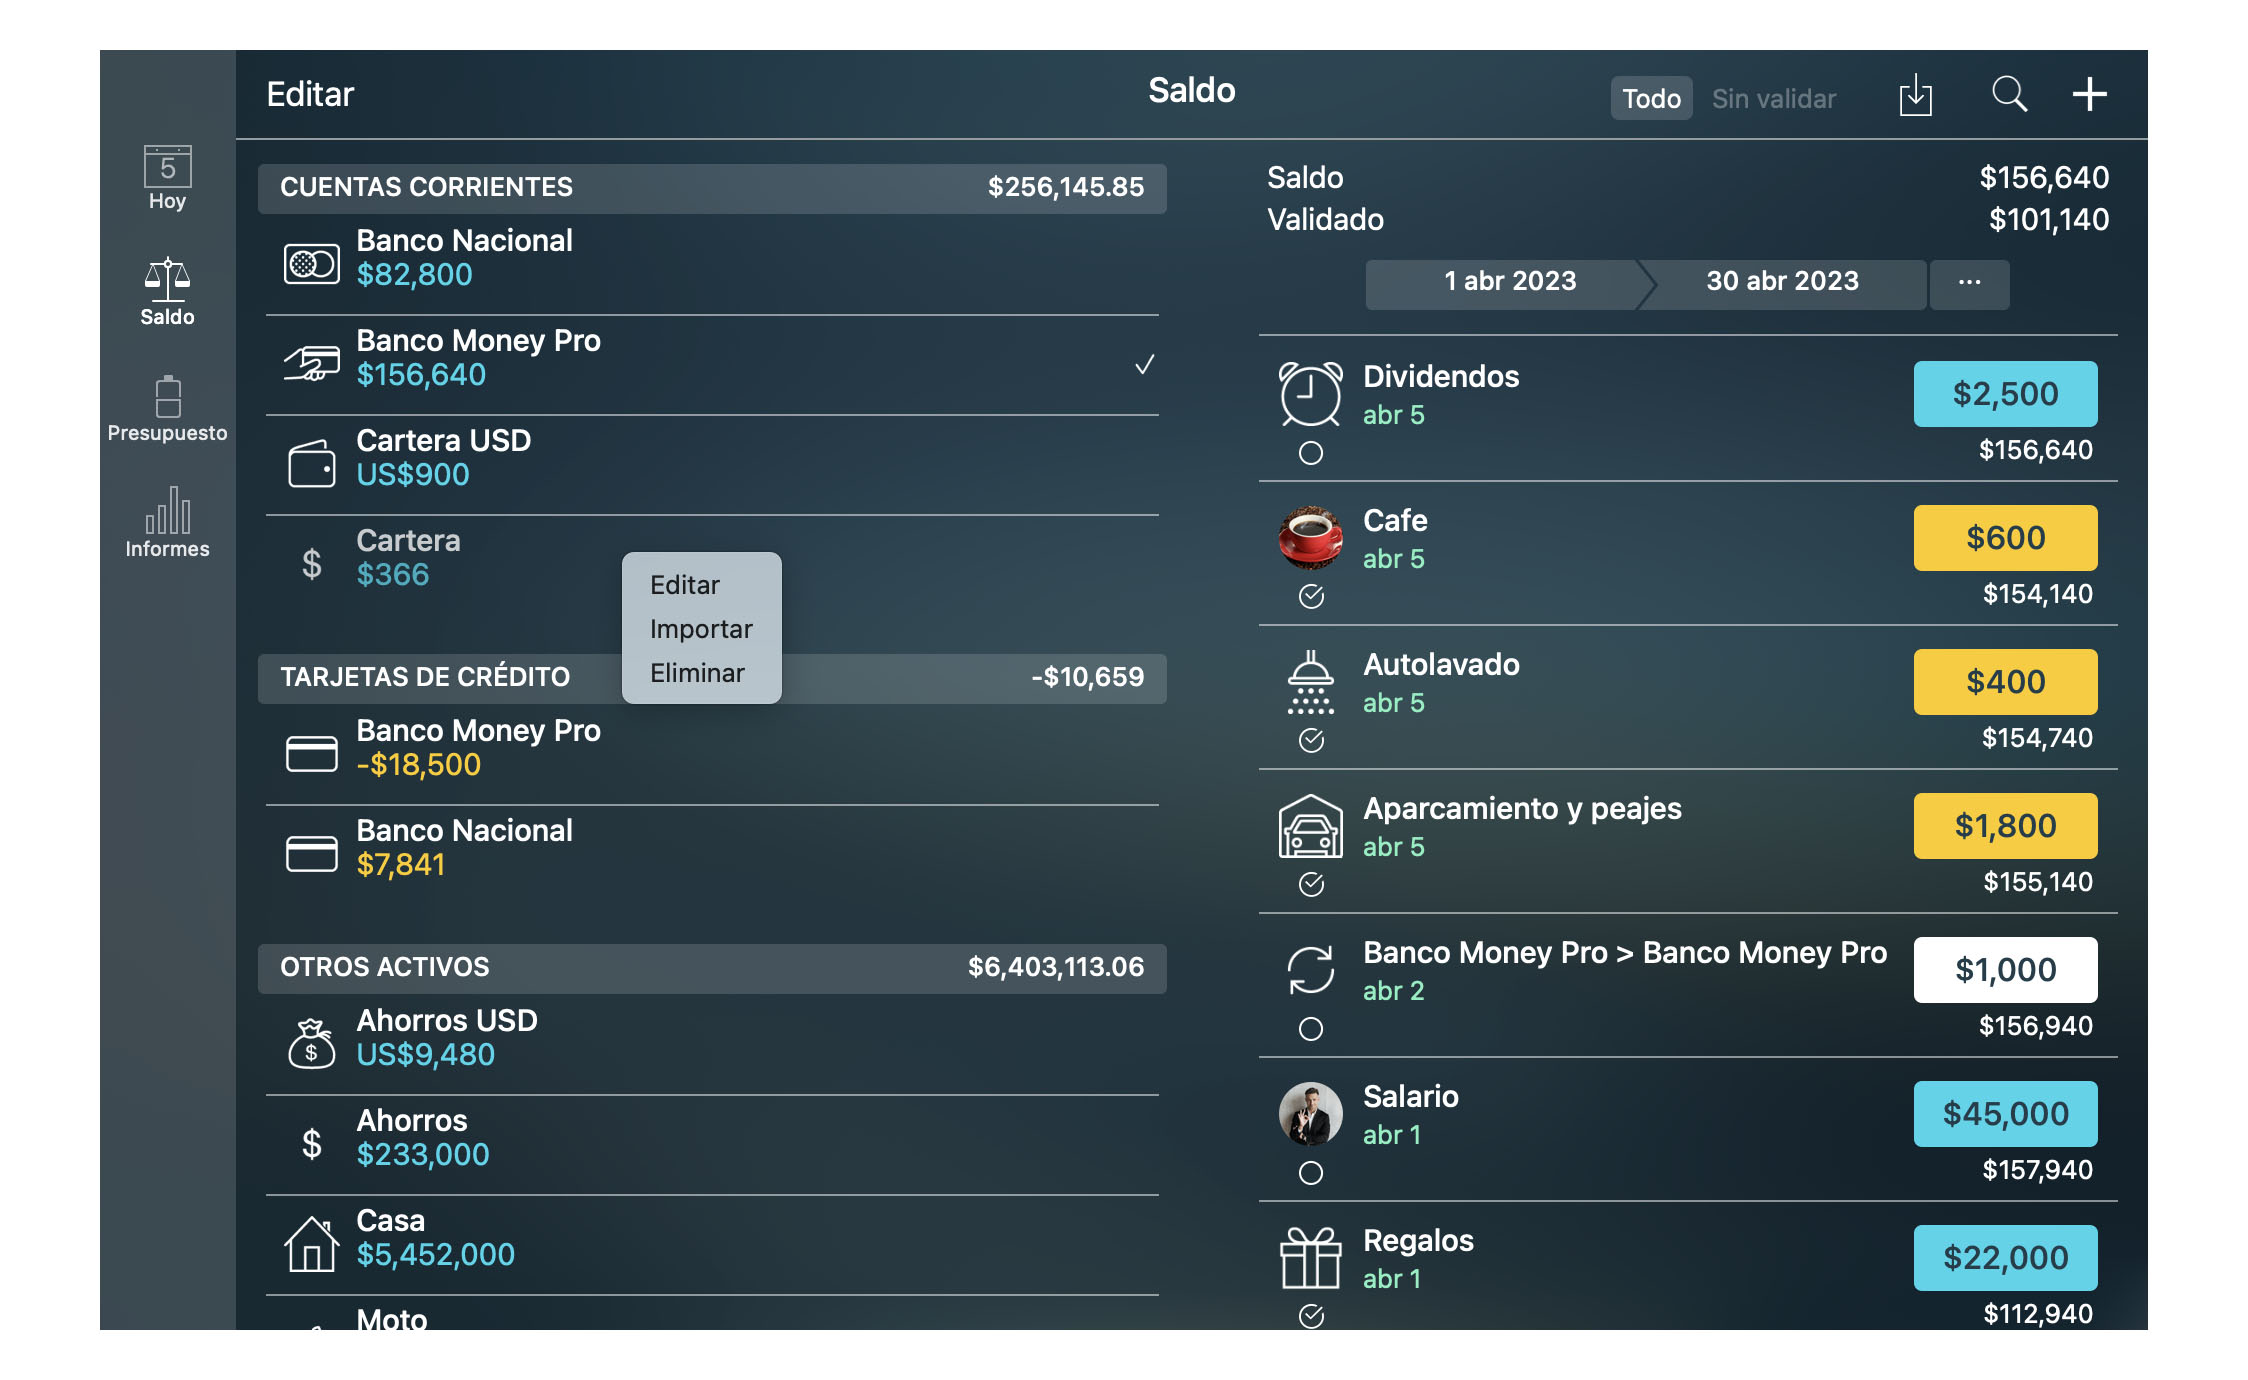Uncheck validation on the Autolavado transaction
The height and width of the screenshot is (1380, 2248).
click(x=1312, y=741)
